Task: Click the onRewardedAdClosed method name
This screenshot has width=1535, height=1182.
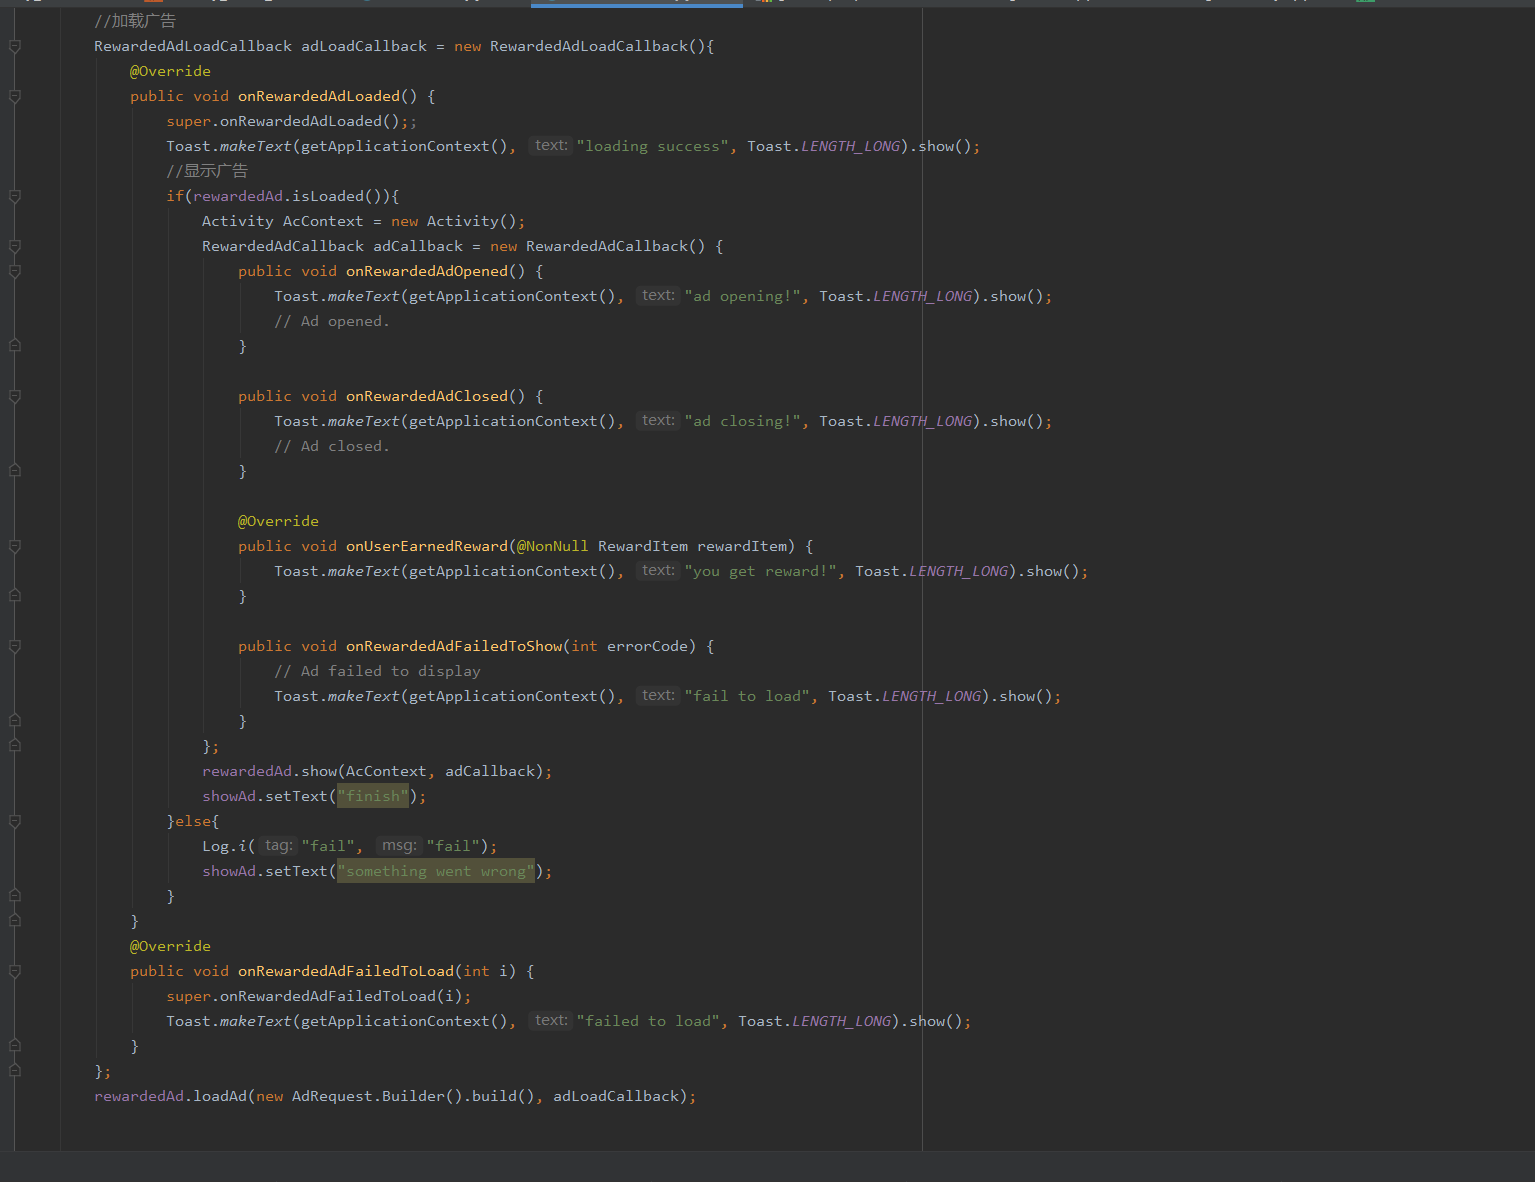Action: (427, 396)
